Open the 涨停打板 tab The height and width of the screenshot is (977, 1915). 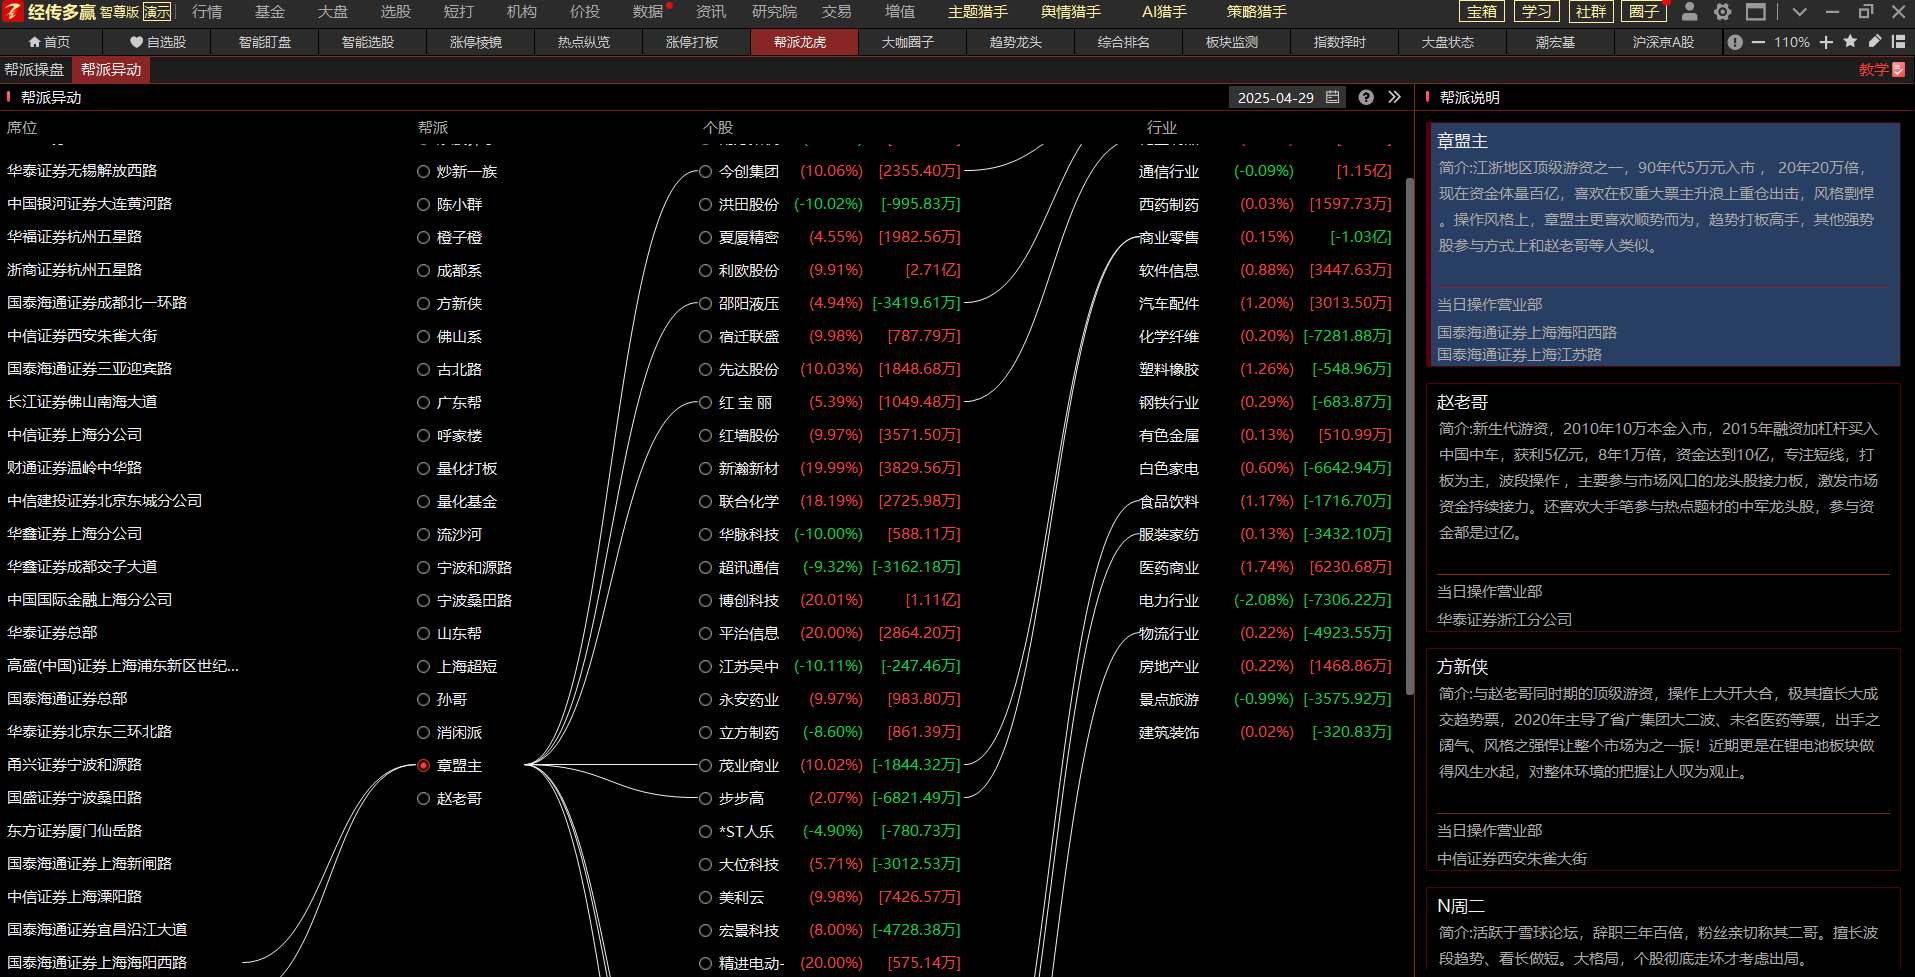(x=692, y=42)
